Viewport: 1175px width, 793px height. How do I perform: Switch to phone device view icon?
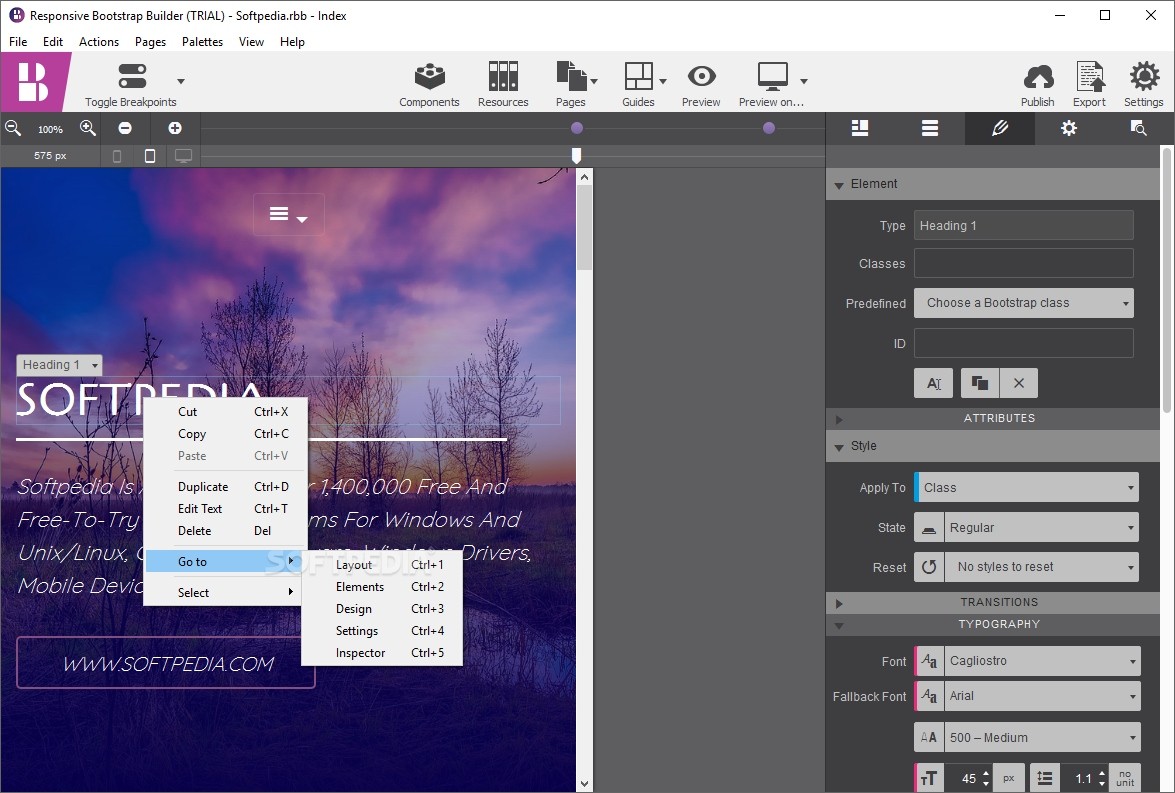click(117, 156)
